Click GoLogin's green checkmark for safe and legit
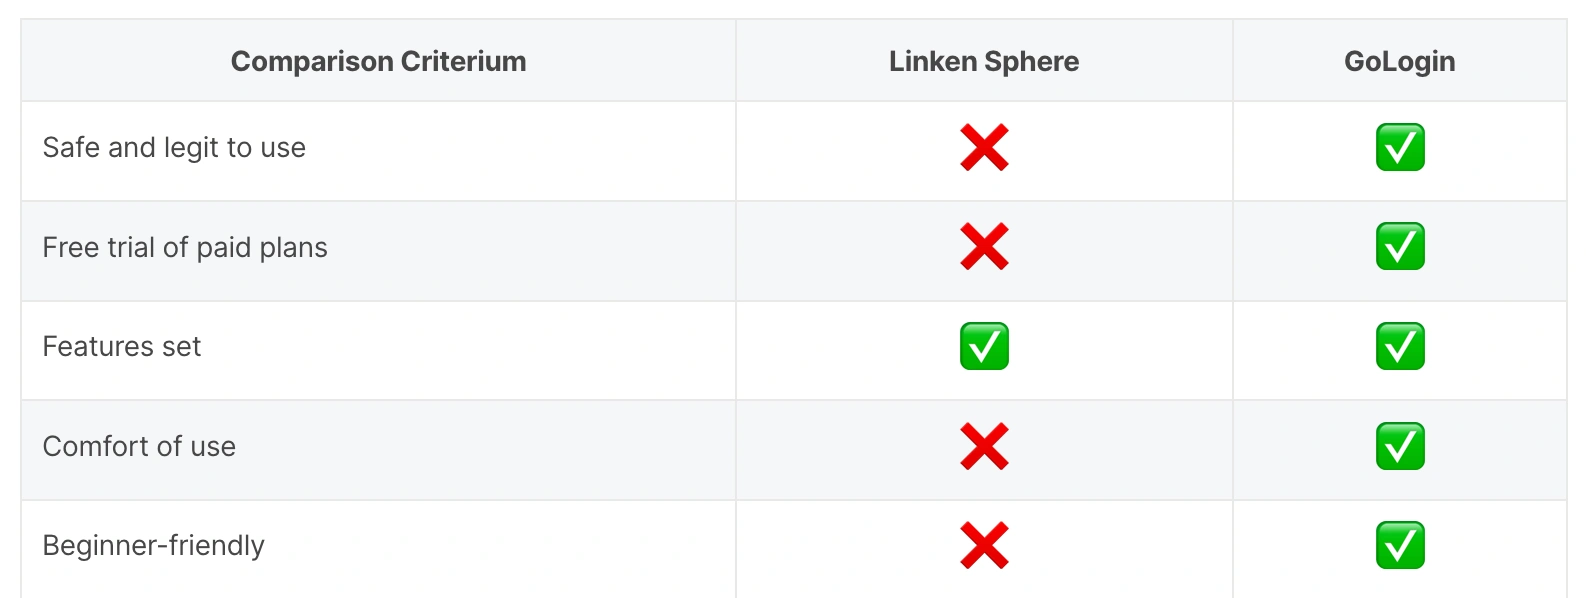Screen dimensions: 1586x598 point(1400,148)
